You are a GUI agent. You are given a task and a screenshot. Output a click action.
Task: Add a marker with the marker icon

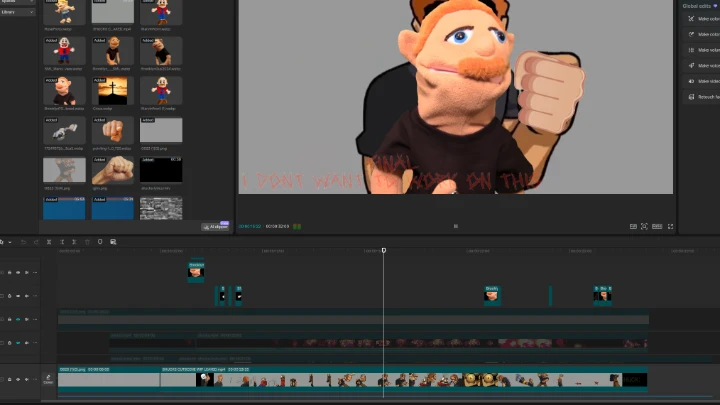click(100, 242)
